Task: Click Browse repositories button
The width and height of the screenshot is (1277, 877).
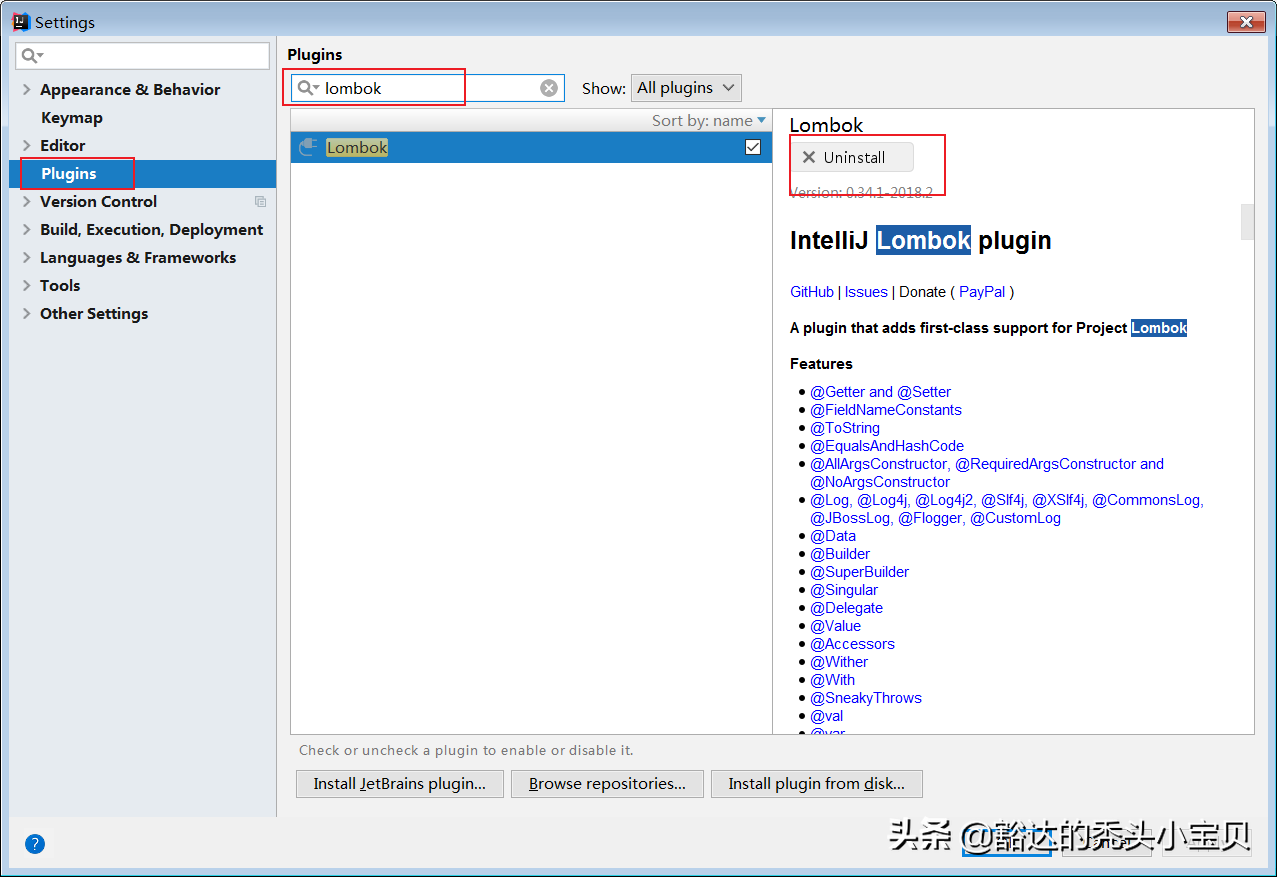Action: click(x=607, y=784)
